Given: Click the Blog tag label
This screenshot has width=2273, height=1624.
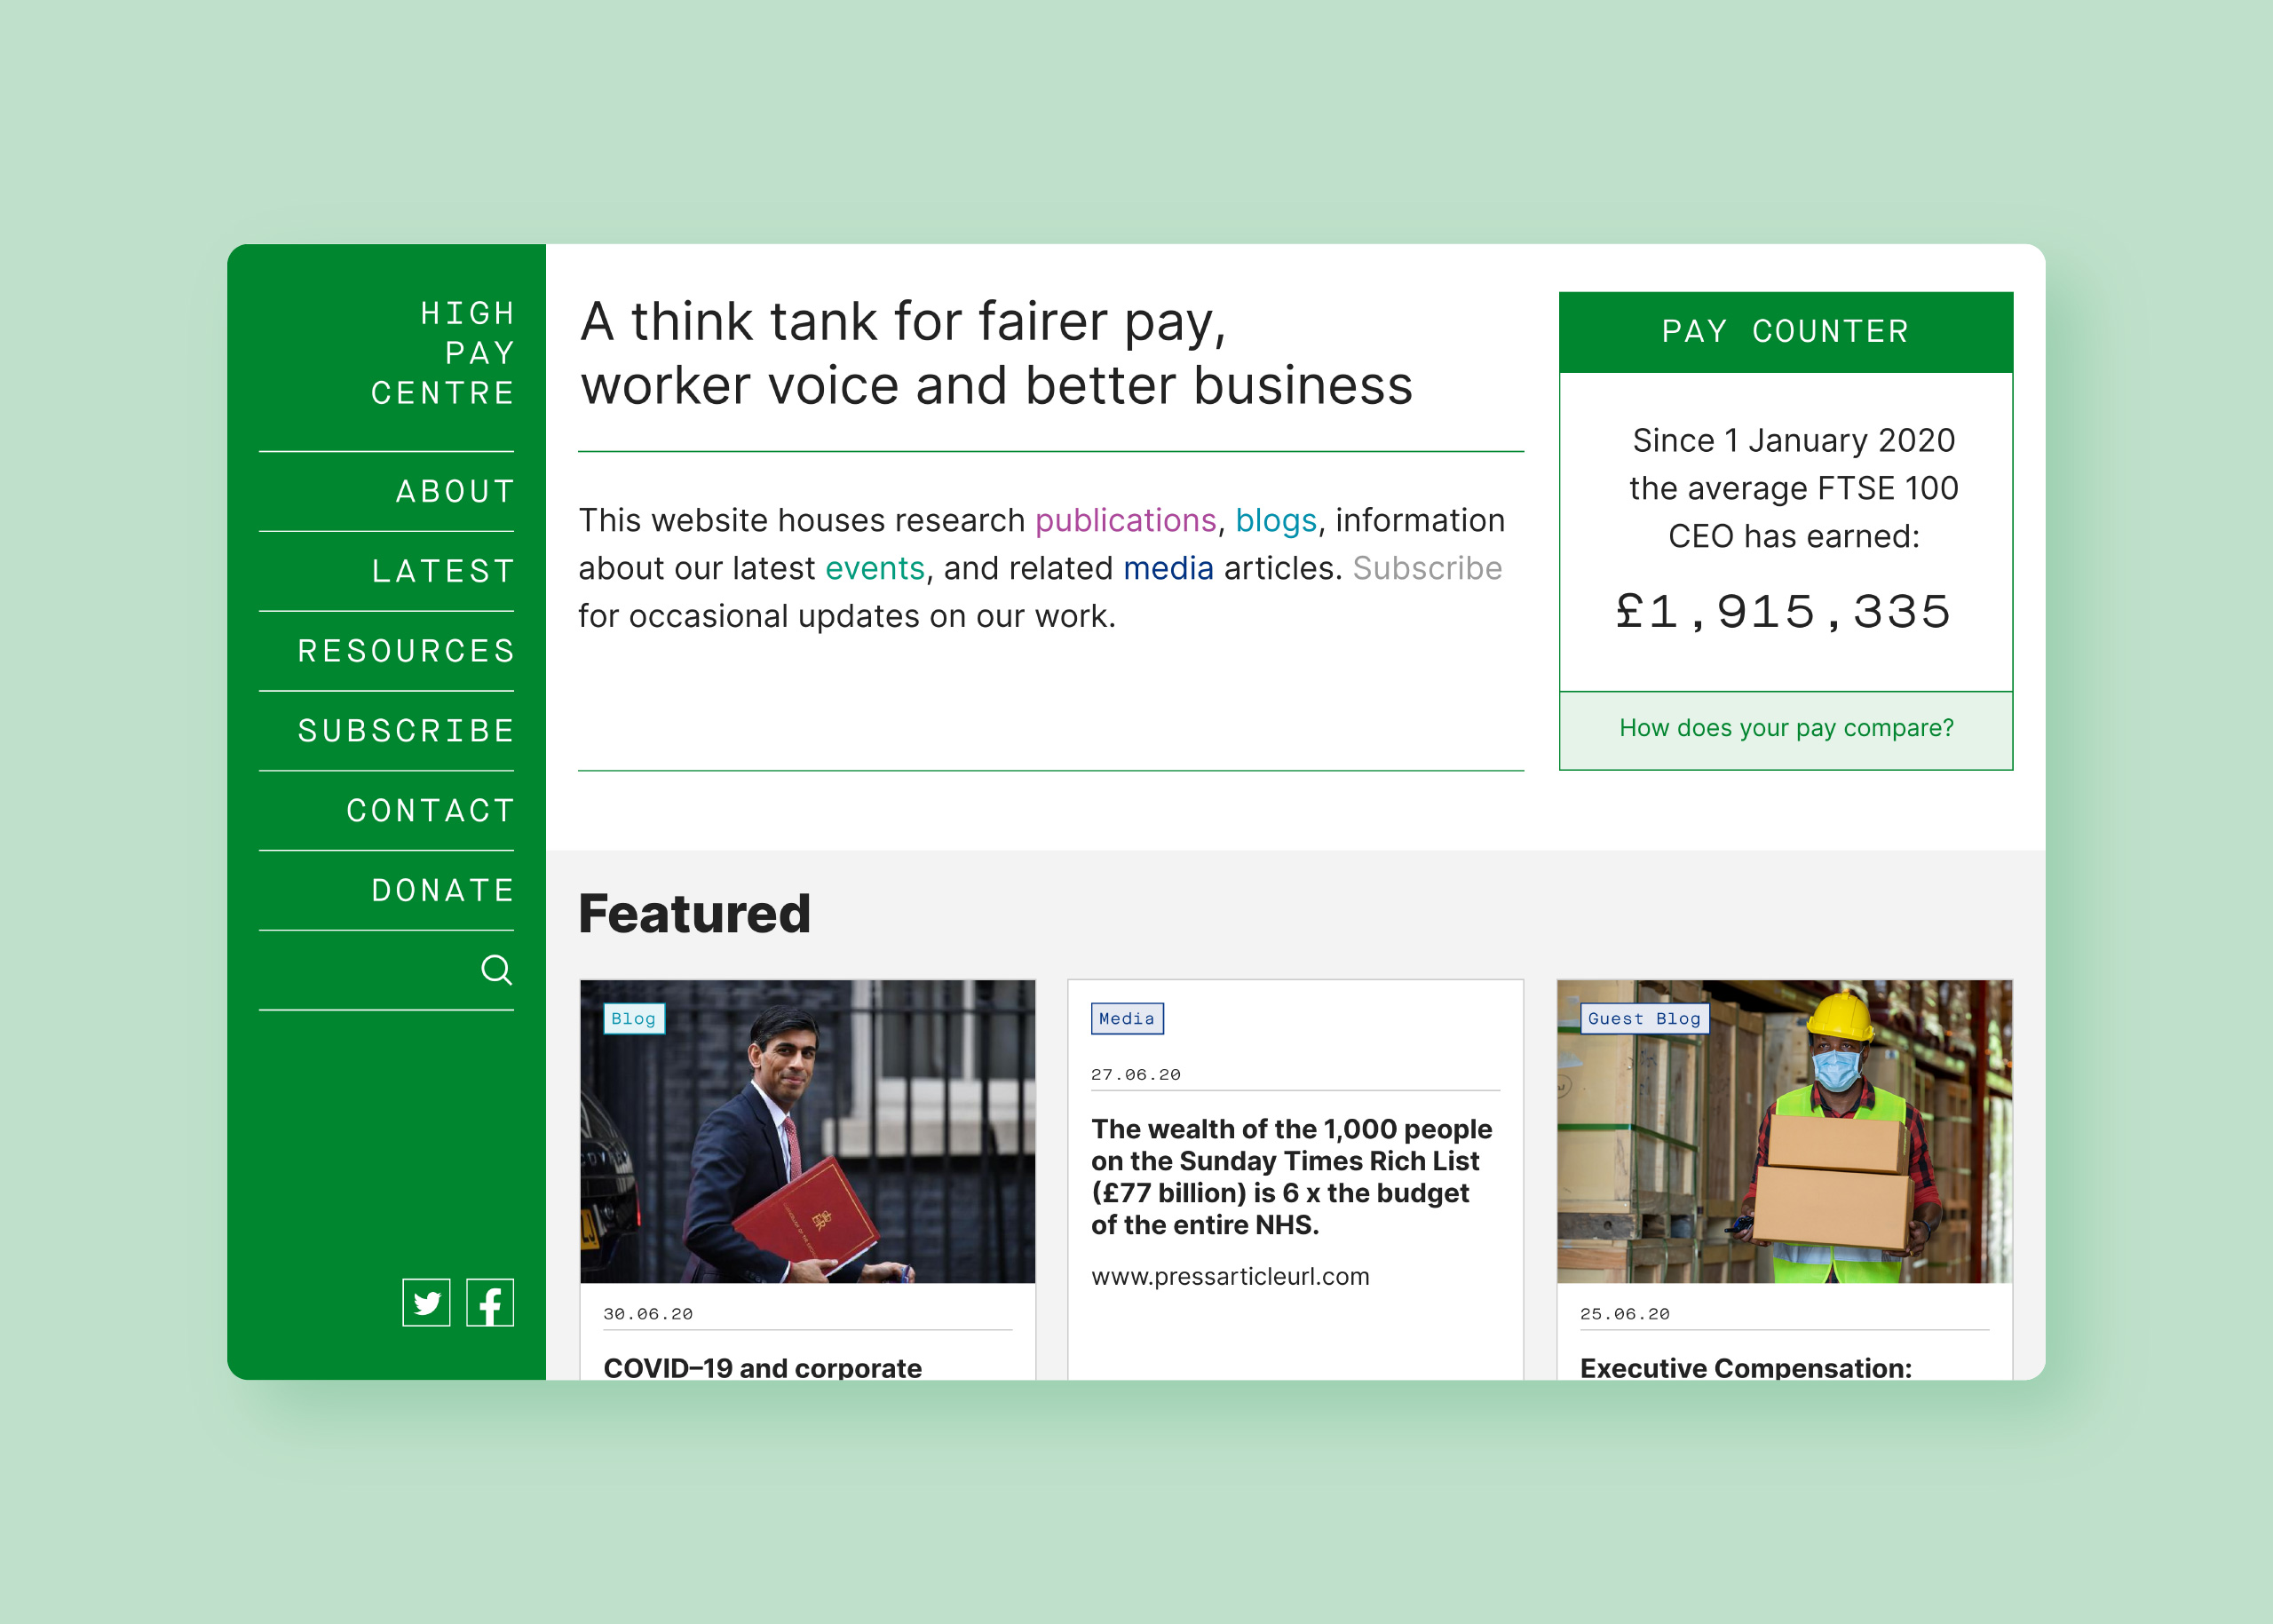Looking at the screenshot, I should [x=634, y=1018].
